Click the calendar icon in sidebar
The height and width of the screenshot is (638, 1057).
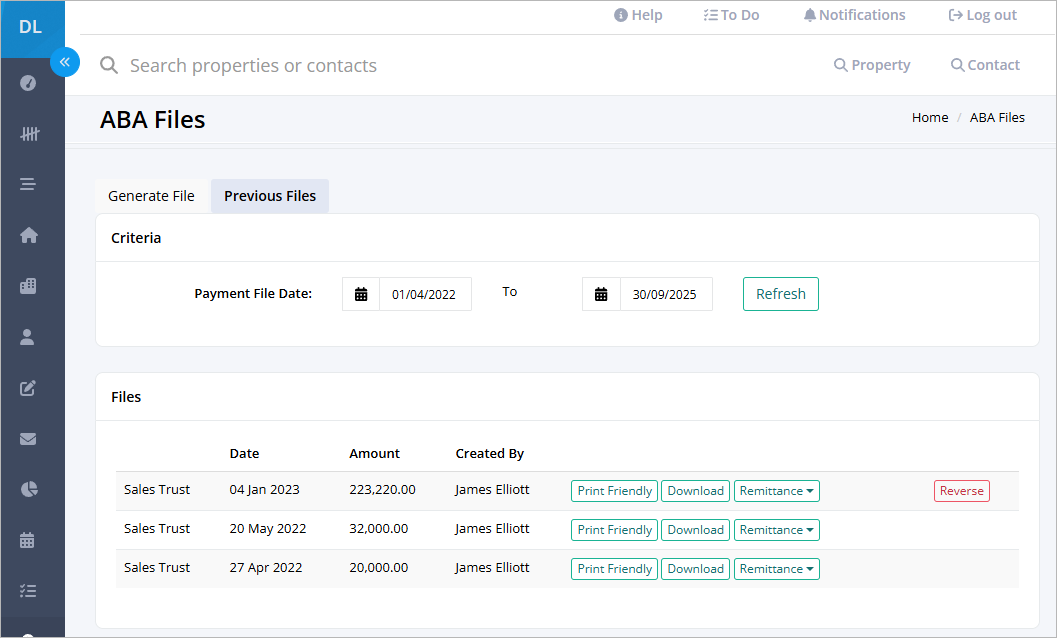(x=27, y=540)
